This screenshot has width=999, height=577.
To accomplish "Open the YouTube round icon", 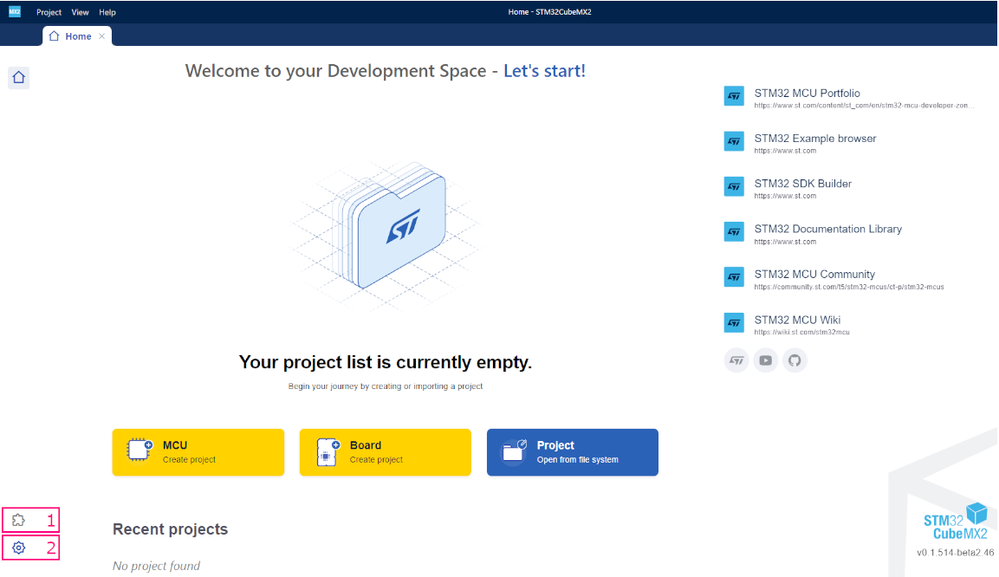I will coord(766,360).
